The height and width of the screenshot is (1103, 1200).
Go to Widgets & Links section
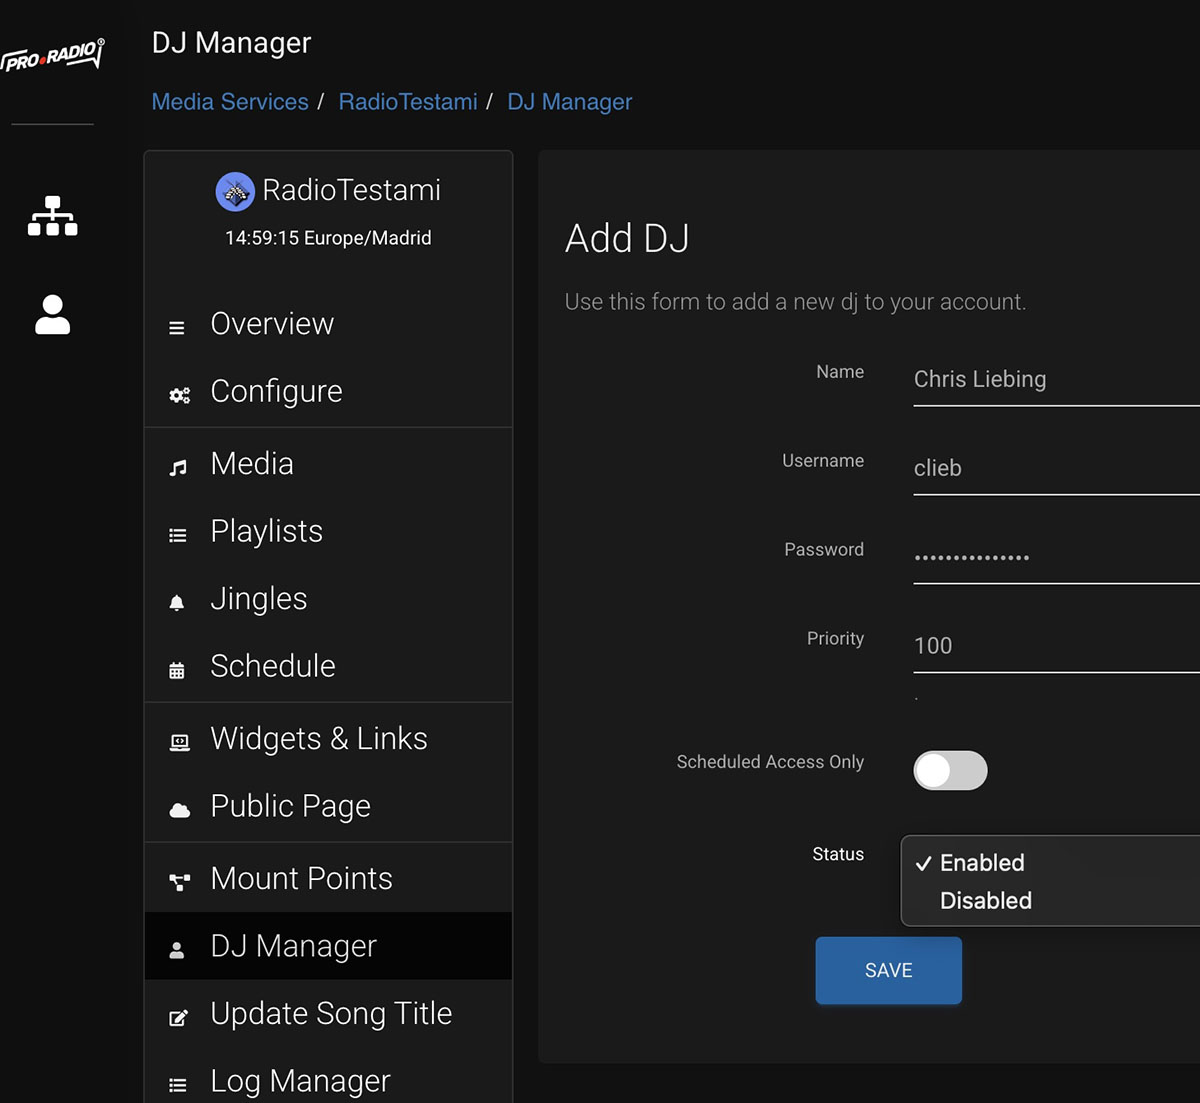coord(318,738)
